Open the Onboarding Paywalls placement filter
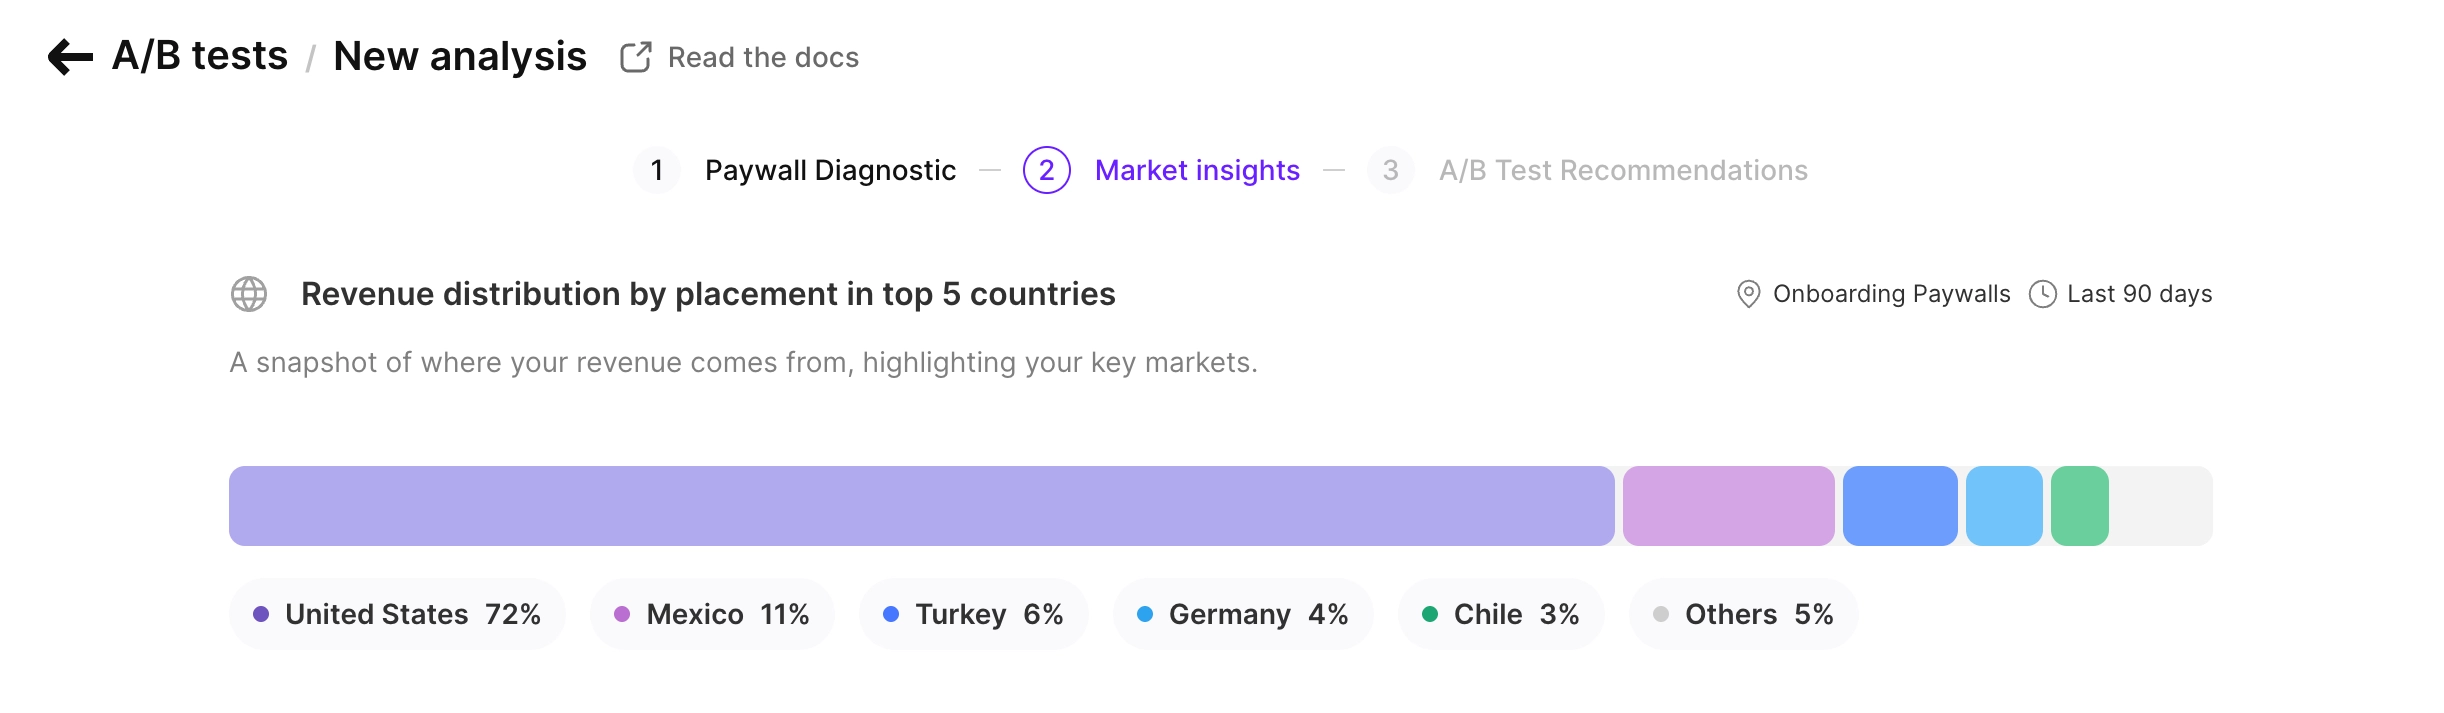The width and height of the screenshot is (2444, 713). [x=1891, y=294]
